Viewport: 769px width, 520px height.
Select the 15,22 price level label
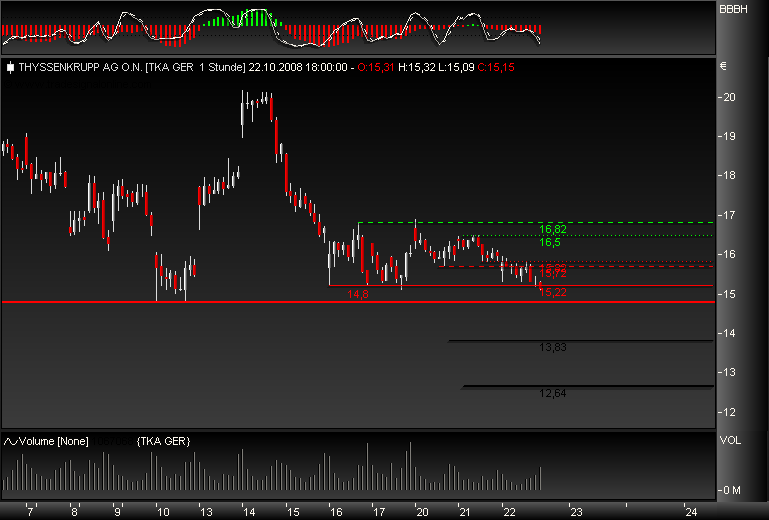[x=553, y=291]
